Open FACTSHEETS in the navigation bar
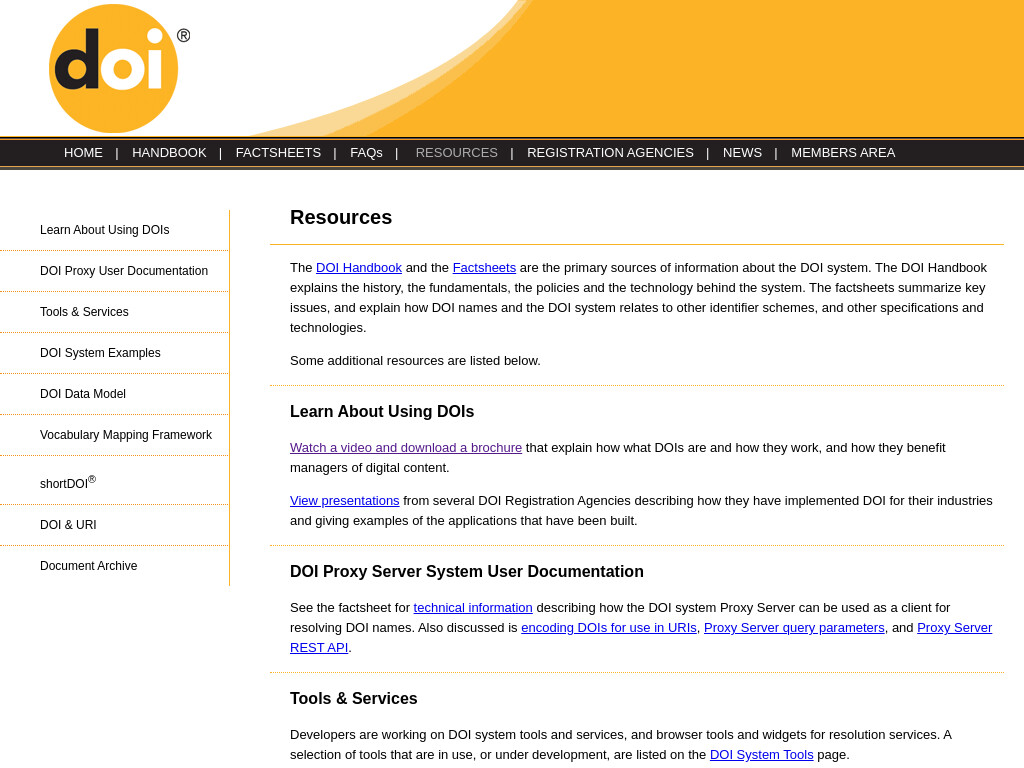1024x768 pixels. pyautogui.click(x=278, y=153)
